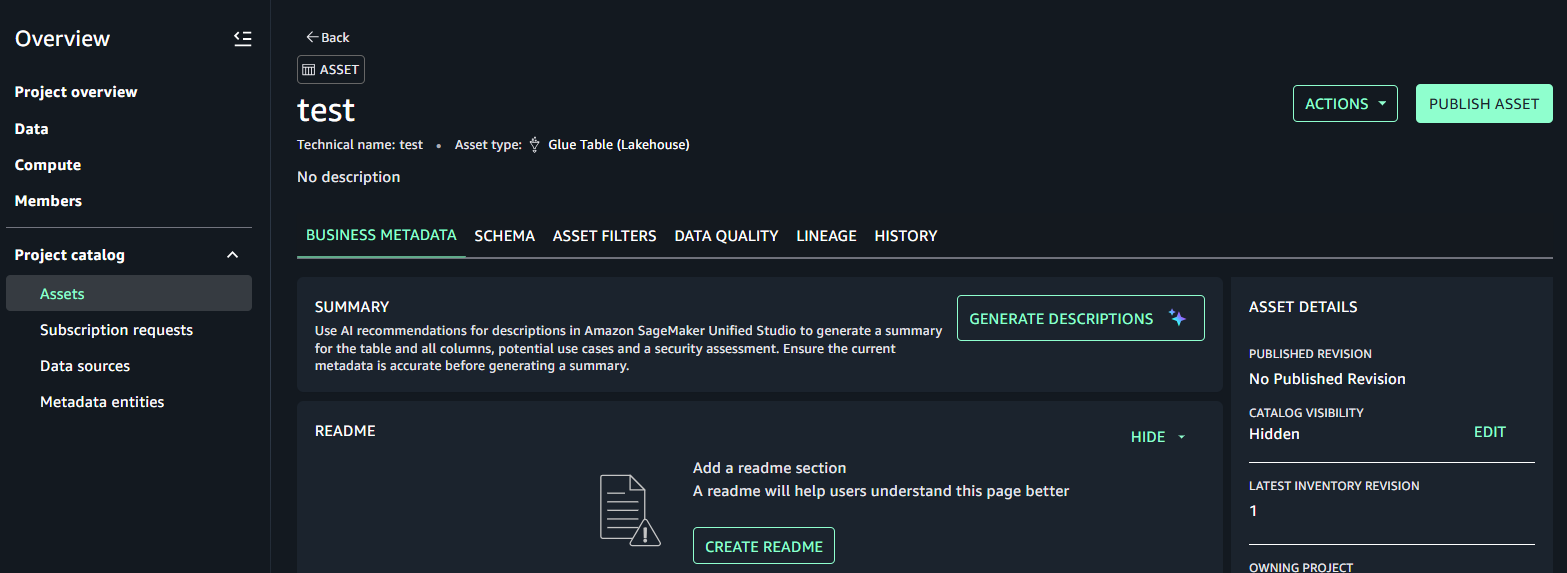Click the 'Glue Table (Lakehouse)' text
Image resolution: width=1567 pixels, height=573 pixels.
click(x=619, y=145)
